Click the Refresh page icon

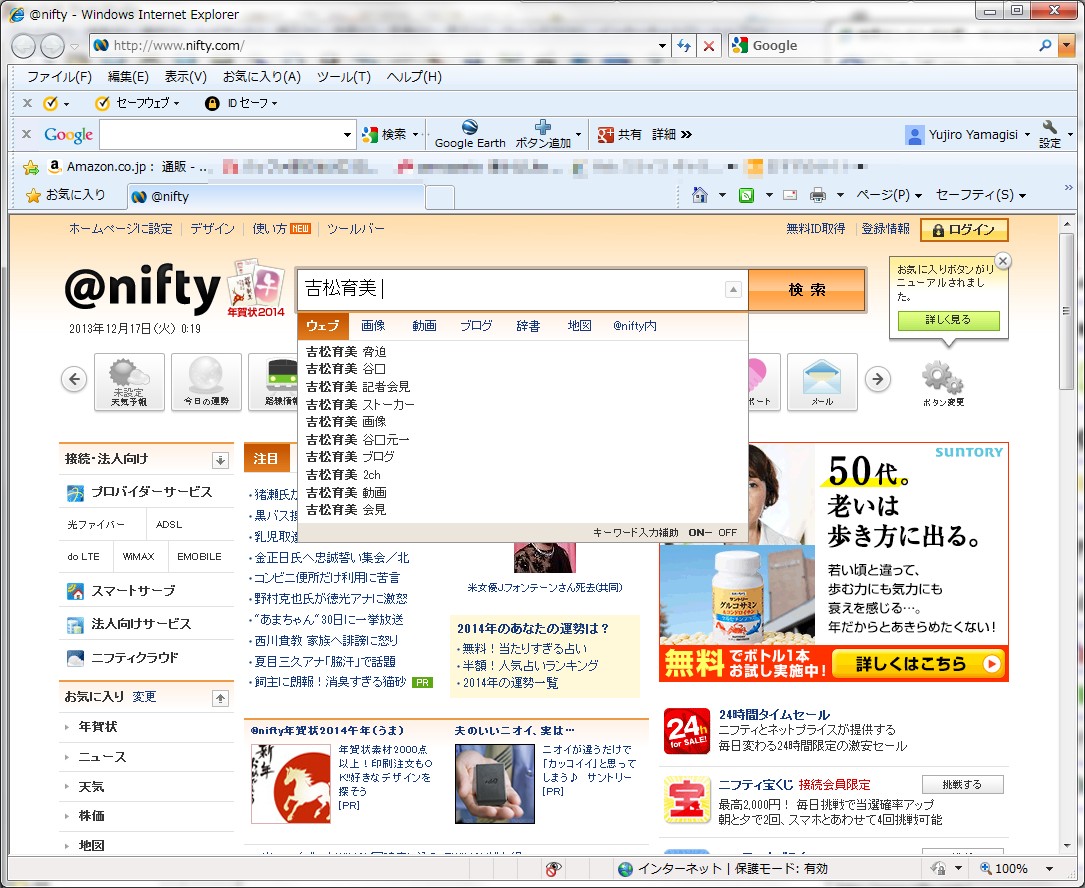click(684, 46)
